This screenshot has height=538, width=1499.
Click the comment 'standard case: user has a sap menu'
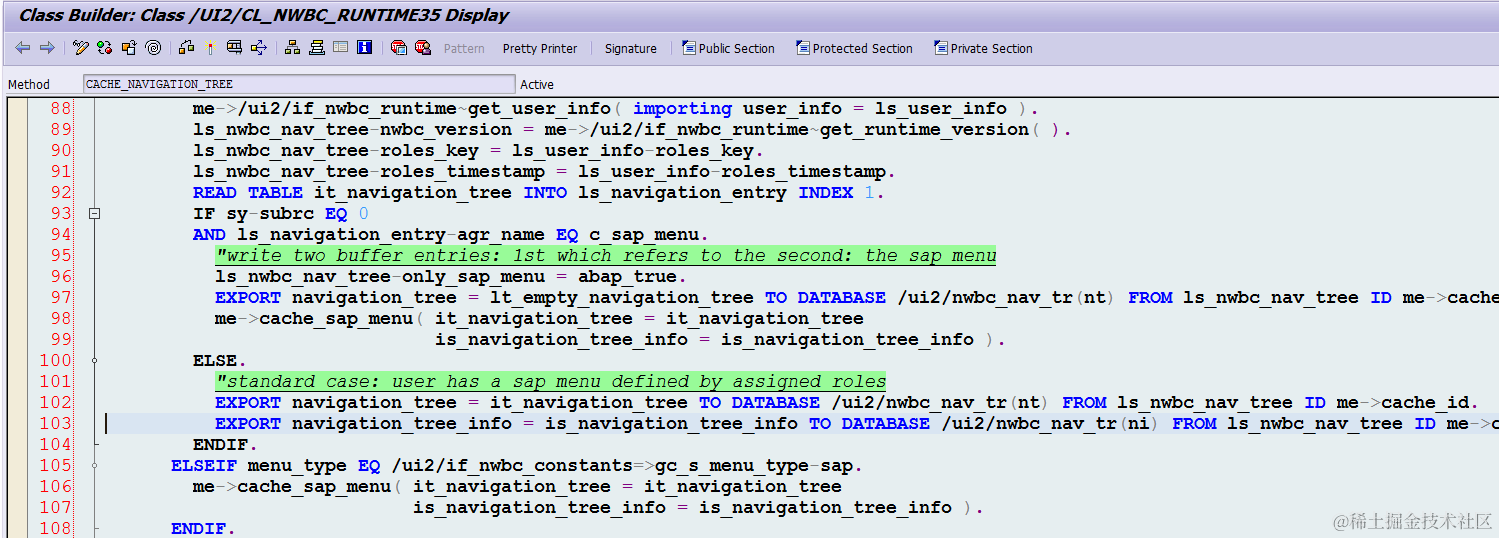point(551,381)
